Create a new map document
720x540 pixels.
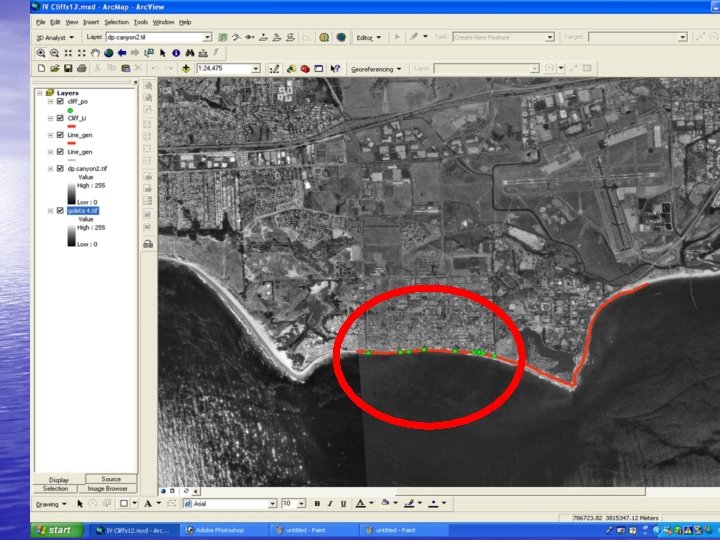coord(41,68)
